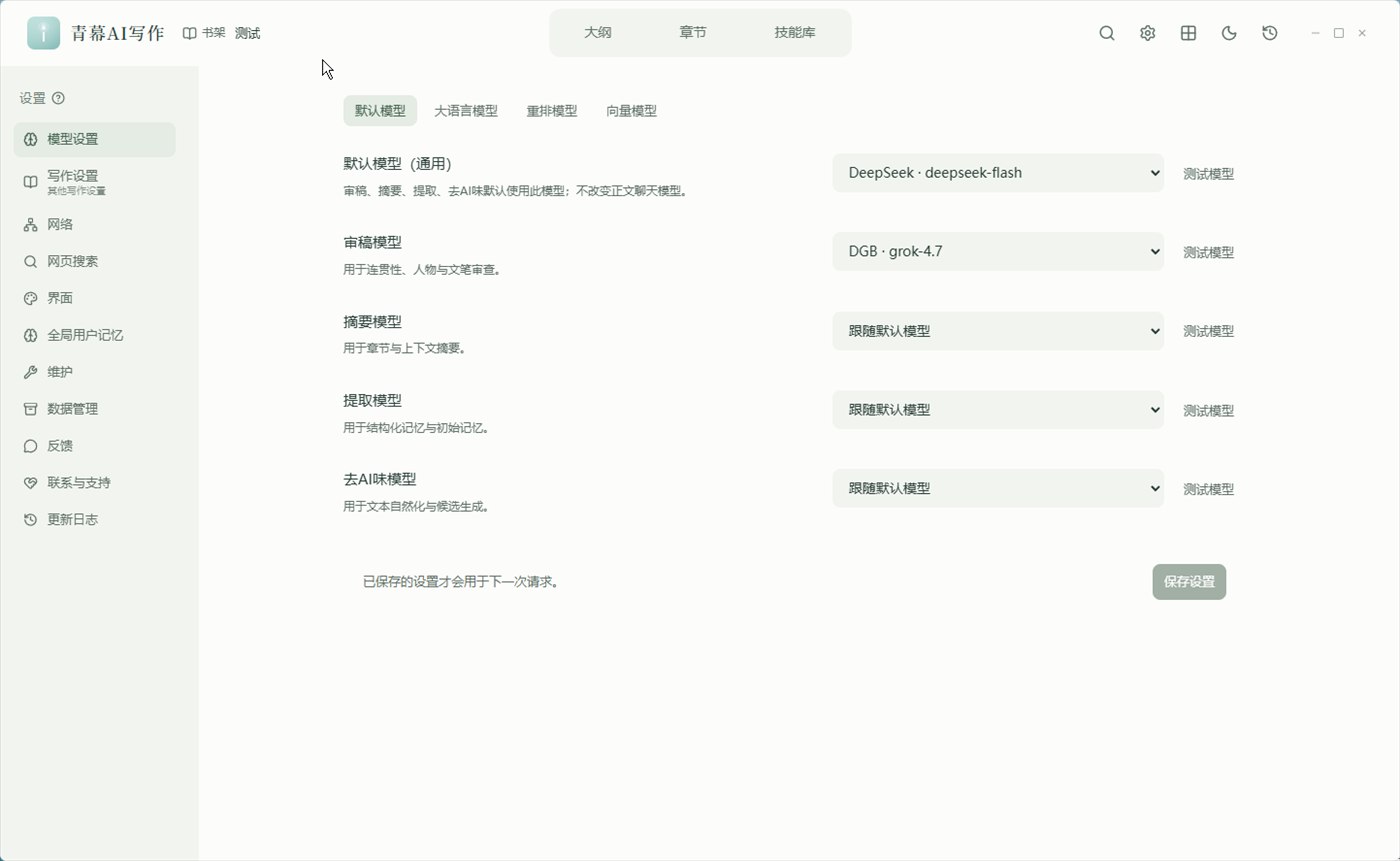Click 测试模型 for 审稿模型
The height and width of the screenshot is (861, 1400).
pyautogui.click(x=1208, y=253)
